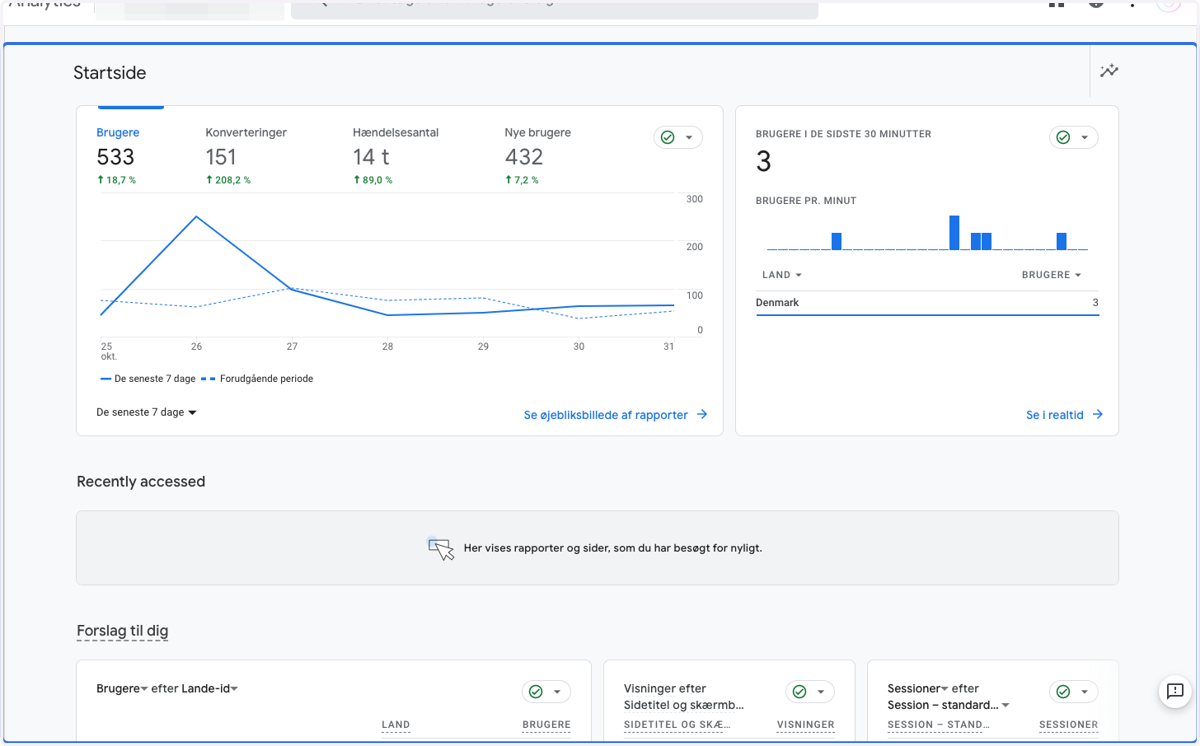Click the Recently accessed heading
Screen dimensions: 1200x746
click(x=141, y=481)
